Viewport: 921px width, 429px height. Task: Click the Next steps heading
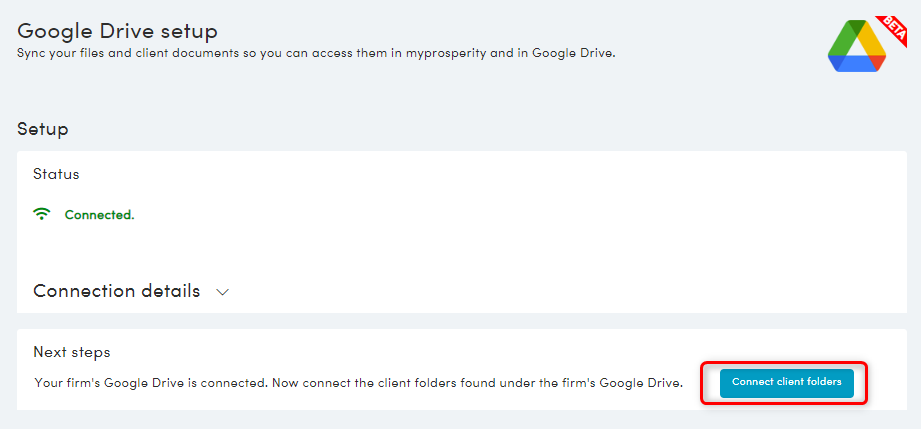point(71,352)
